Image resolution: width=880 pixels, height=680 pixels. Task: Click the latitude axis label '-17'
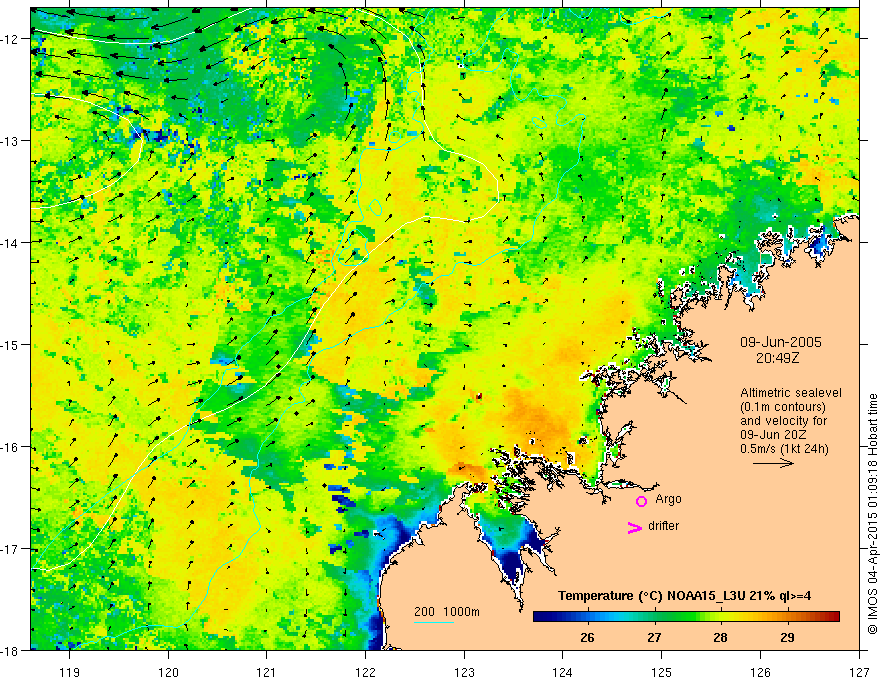pyautogui.click(x=11, y=549)
